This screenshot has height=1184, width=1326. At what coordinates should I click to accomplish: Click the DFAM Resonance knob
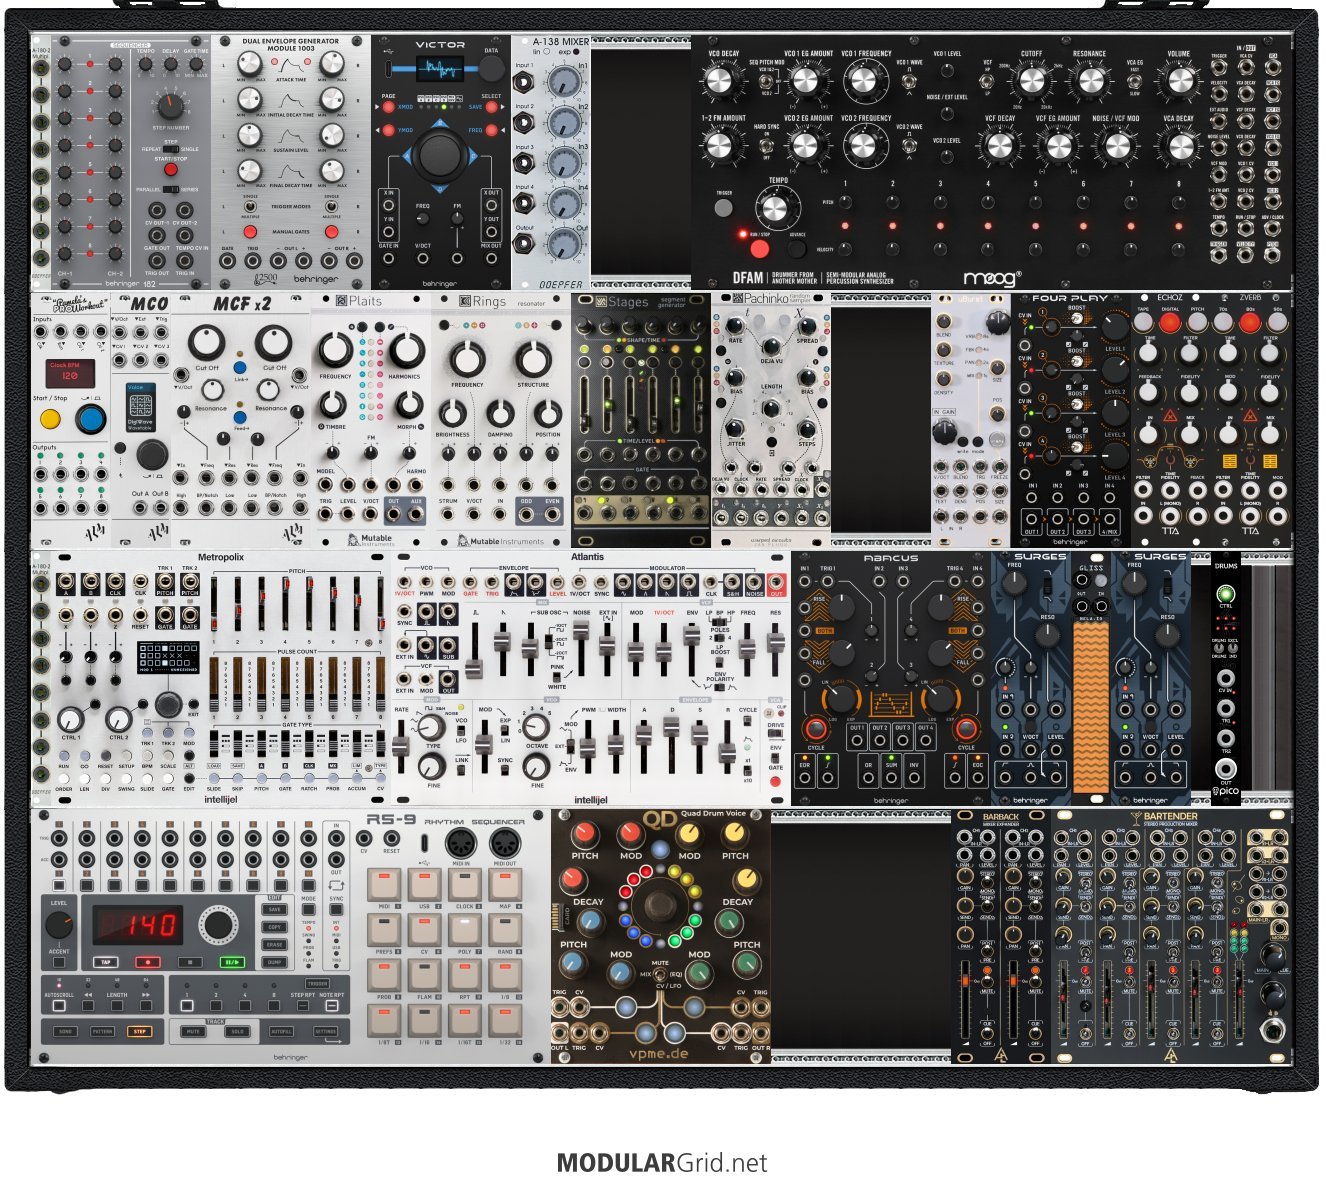pos(1089,80)
